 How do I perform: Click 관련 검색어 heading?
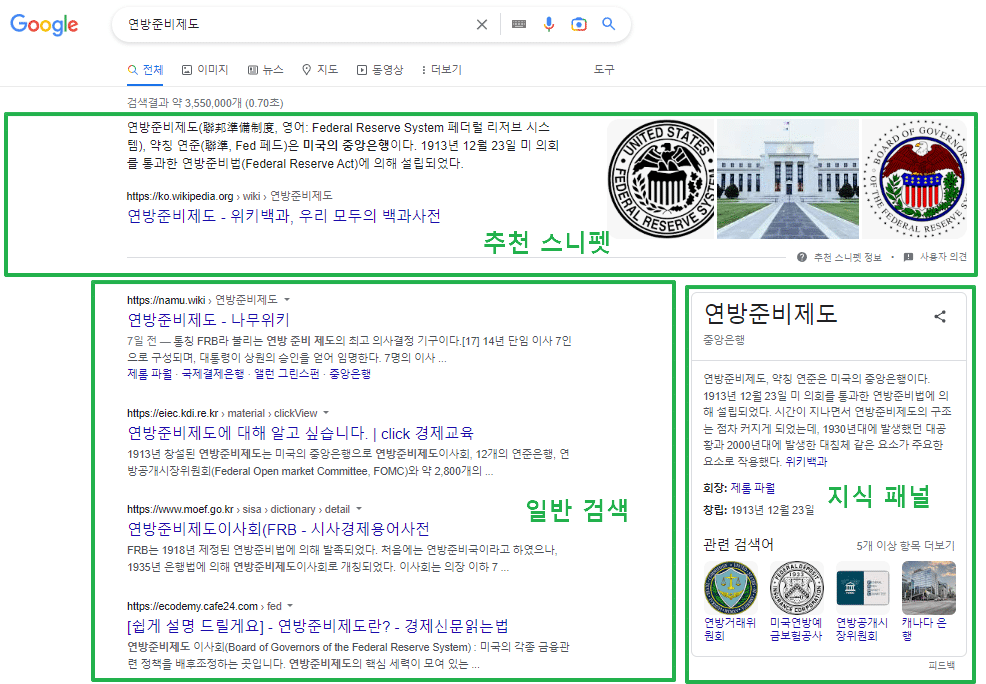click(x=738, y=544)
